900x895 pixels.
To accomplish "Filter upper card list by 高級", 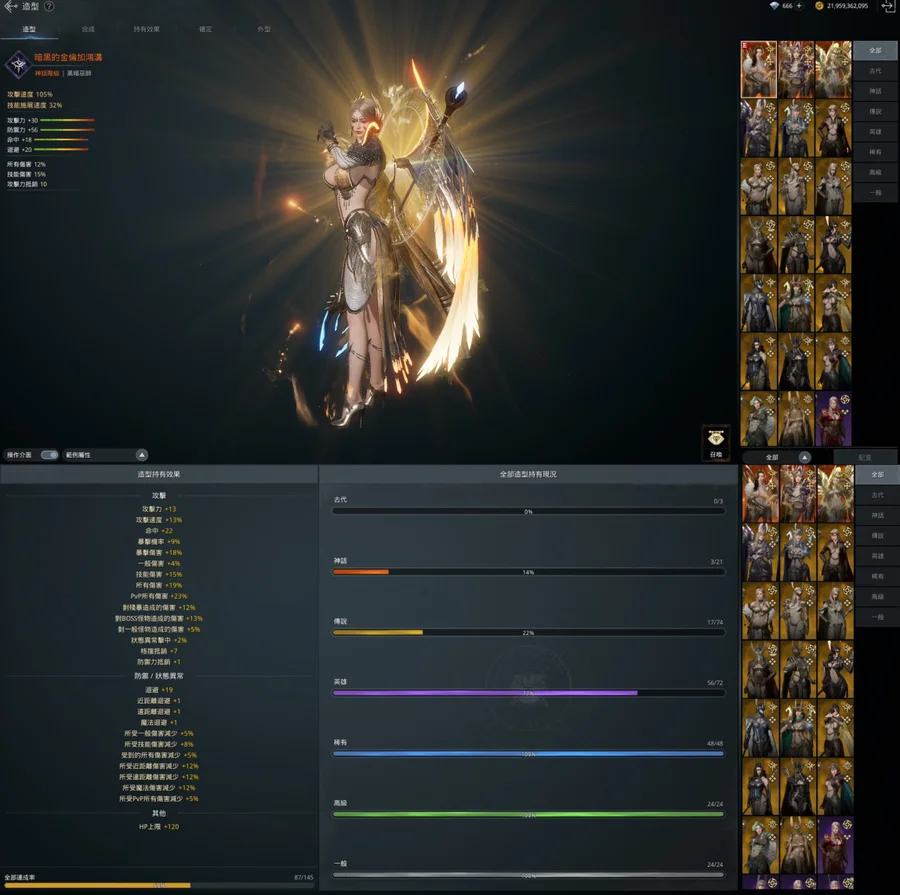I will [875, 172].
